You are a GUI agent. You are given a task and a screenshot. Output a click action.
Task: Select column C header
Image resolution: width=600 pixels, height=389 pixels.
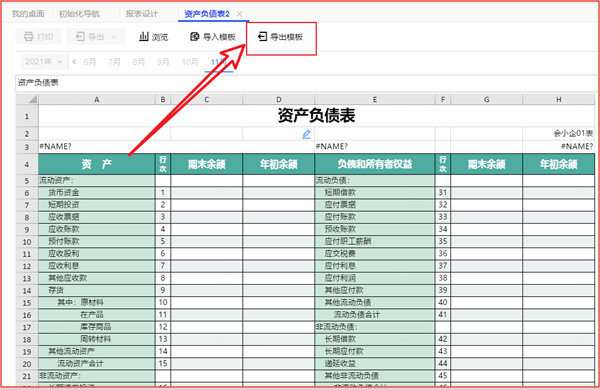[x=207, y=99]
